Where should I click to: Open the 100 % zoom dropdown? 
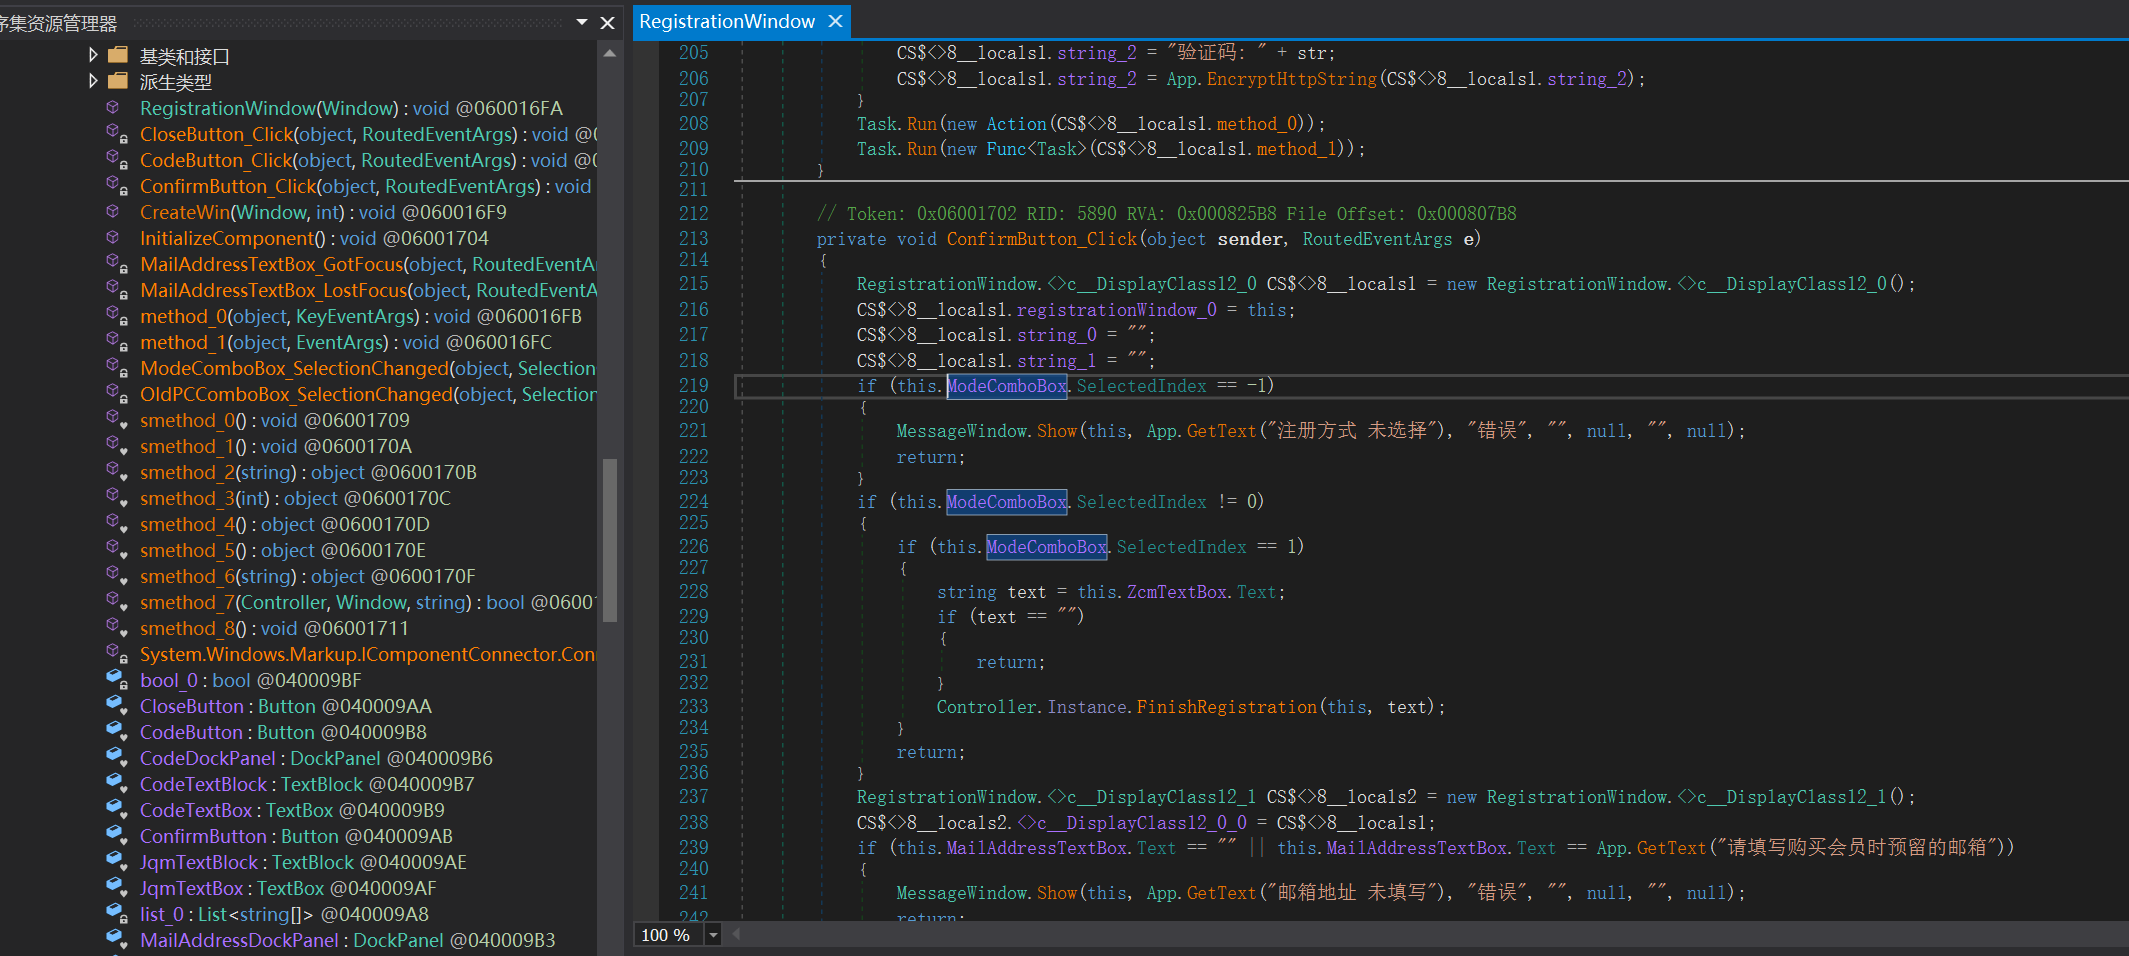pyautogui.click(x=713, y=935)
